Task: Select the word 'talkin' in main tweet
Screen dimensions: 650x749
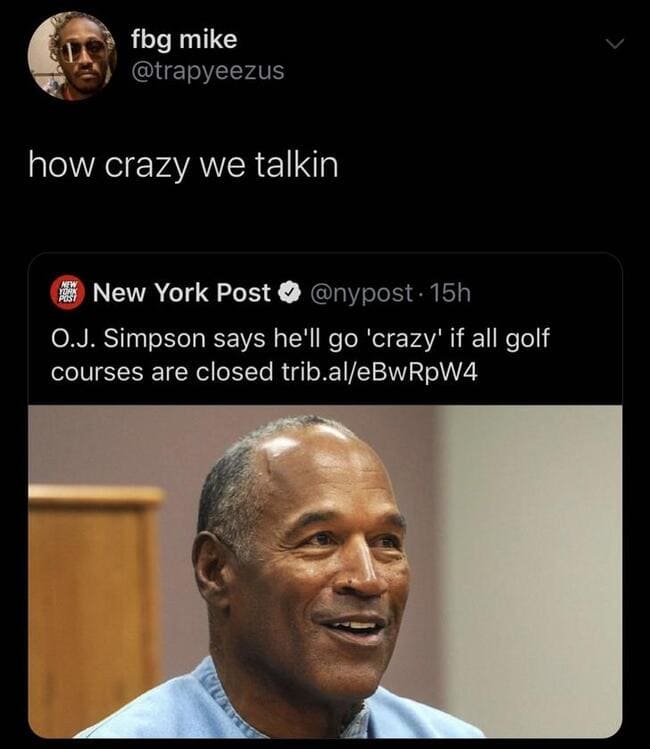Action: click(x=296, y=165)
